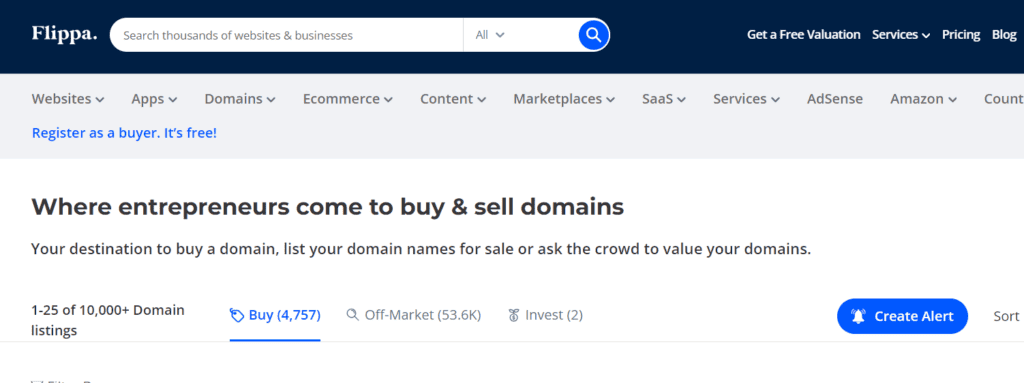Screen dimensions: 1024x383
Task: Expand the Websites category menu
Action: 68,99
